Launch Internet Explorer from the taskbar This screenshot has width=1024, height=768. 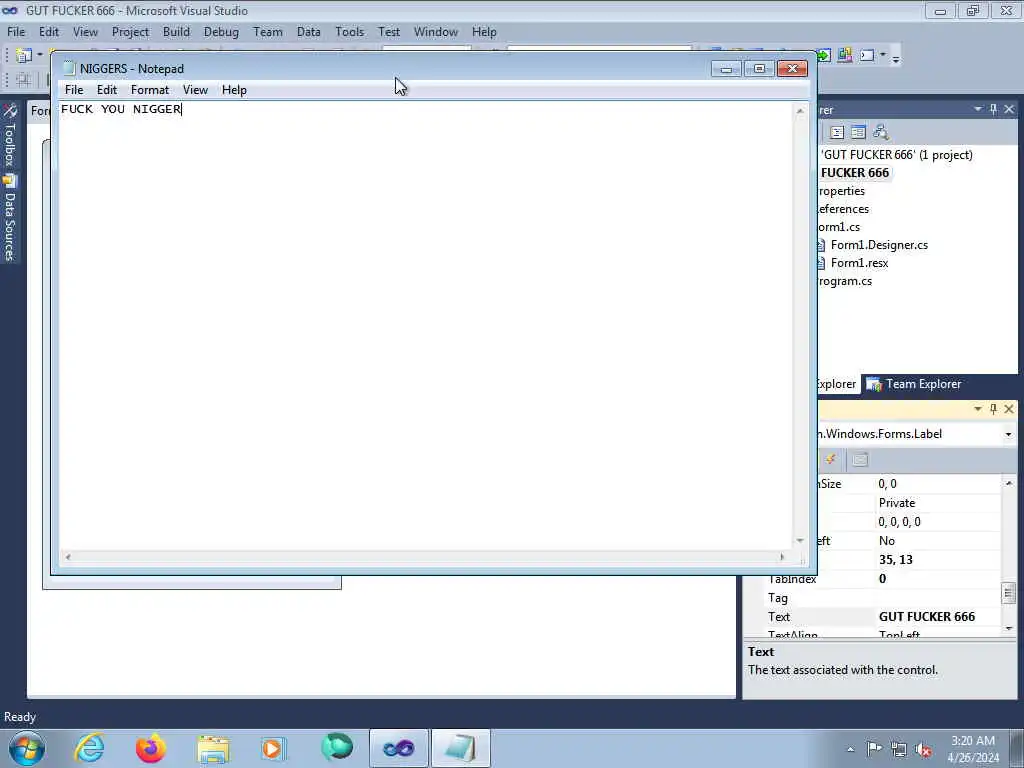[89, 748]
